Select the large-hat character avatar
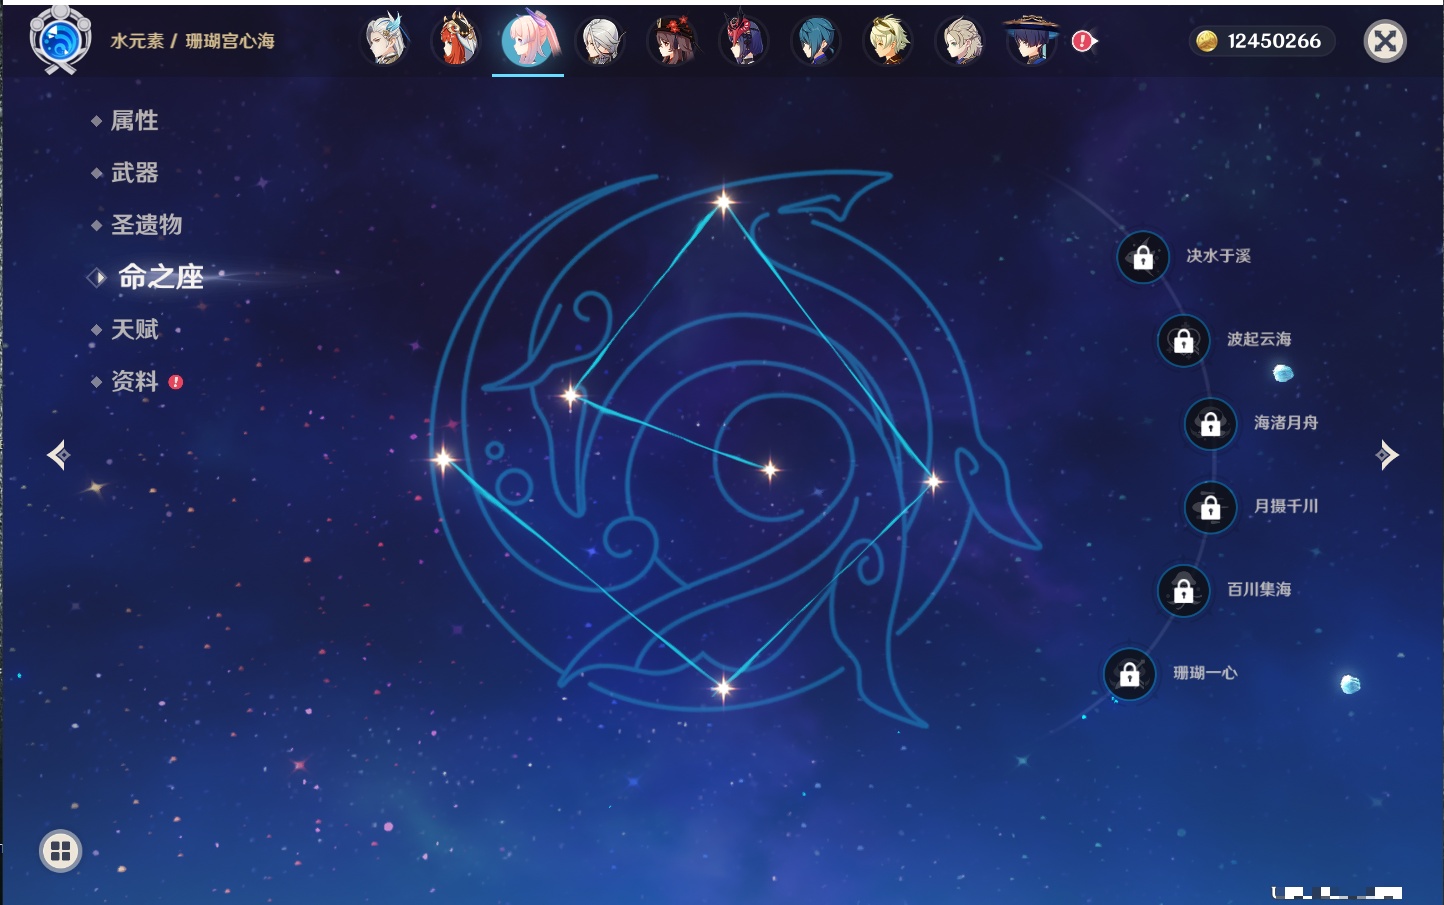This screenshot has height=905, width=1444. point(1032,40)
